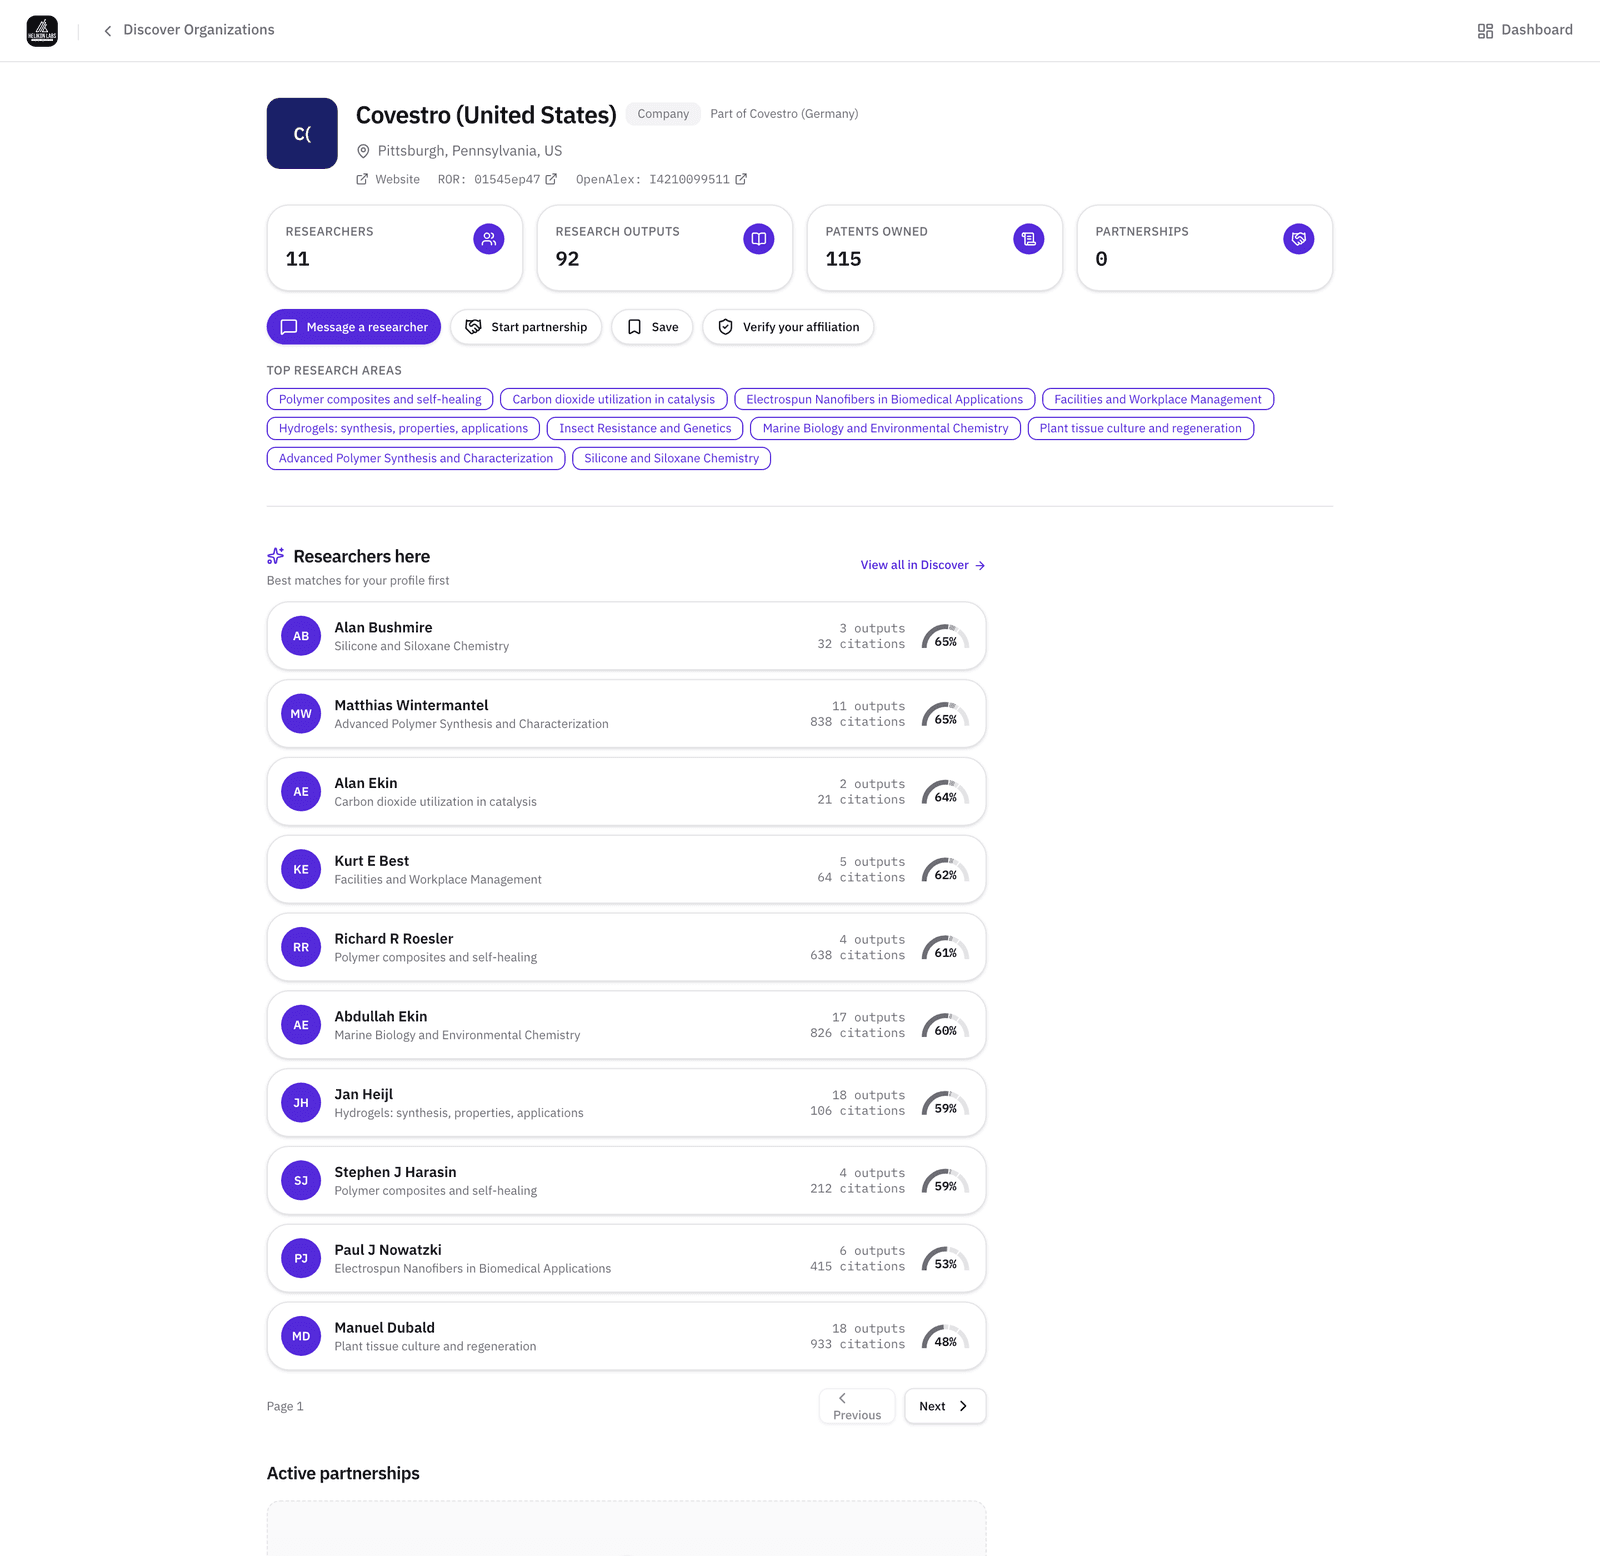The image size is (1600, 1556).
Task: Open the external Website link
Action: [388, 180]
